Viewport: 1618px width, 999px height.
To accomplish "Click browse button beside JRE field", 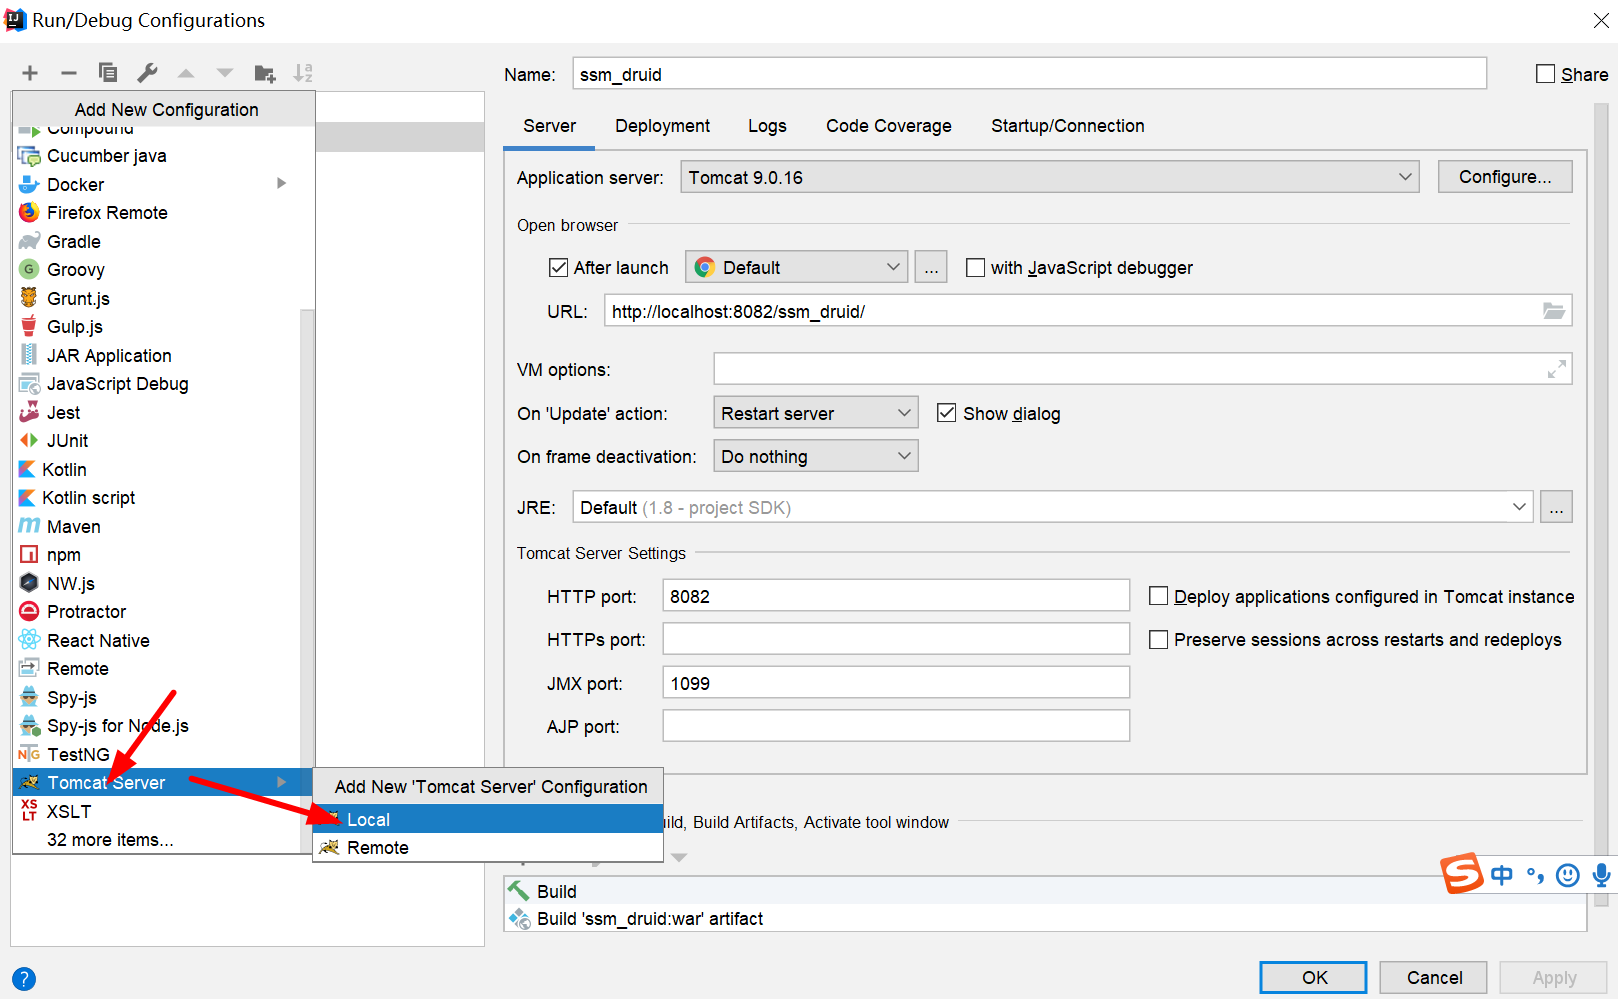I will (x=1556, y=507).
